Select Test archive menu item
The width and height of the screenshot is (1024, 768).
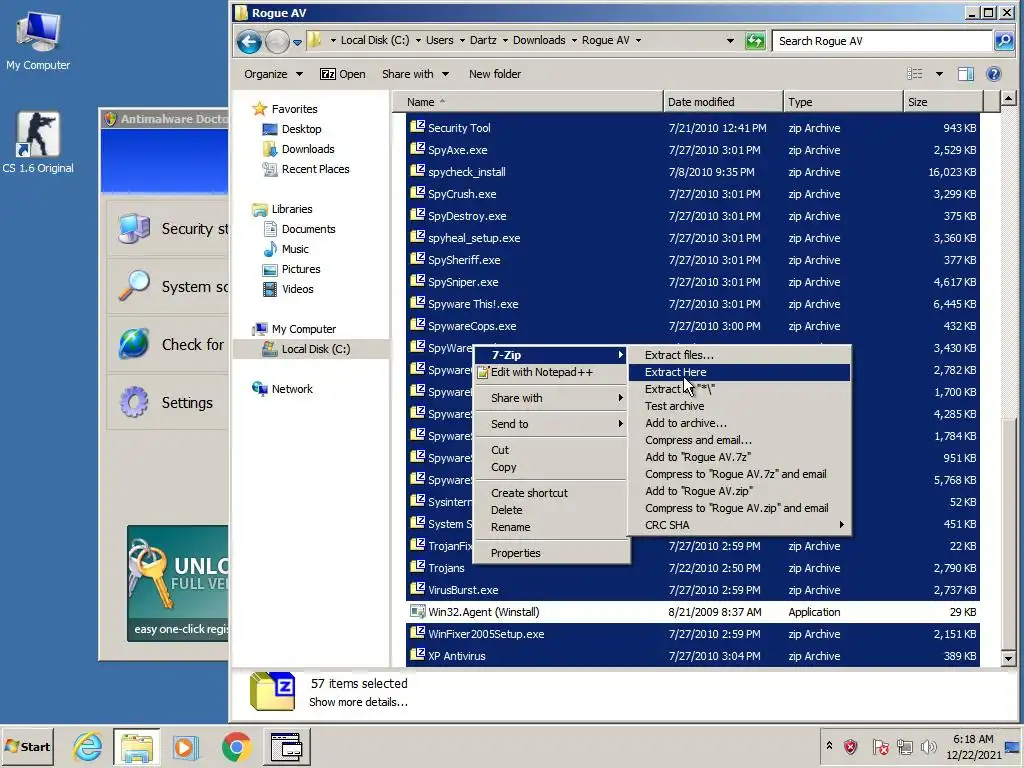739,406
